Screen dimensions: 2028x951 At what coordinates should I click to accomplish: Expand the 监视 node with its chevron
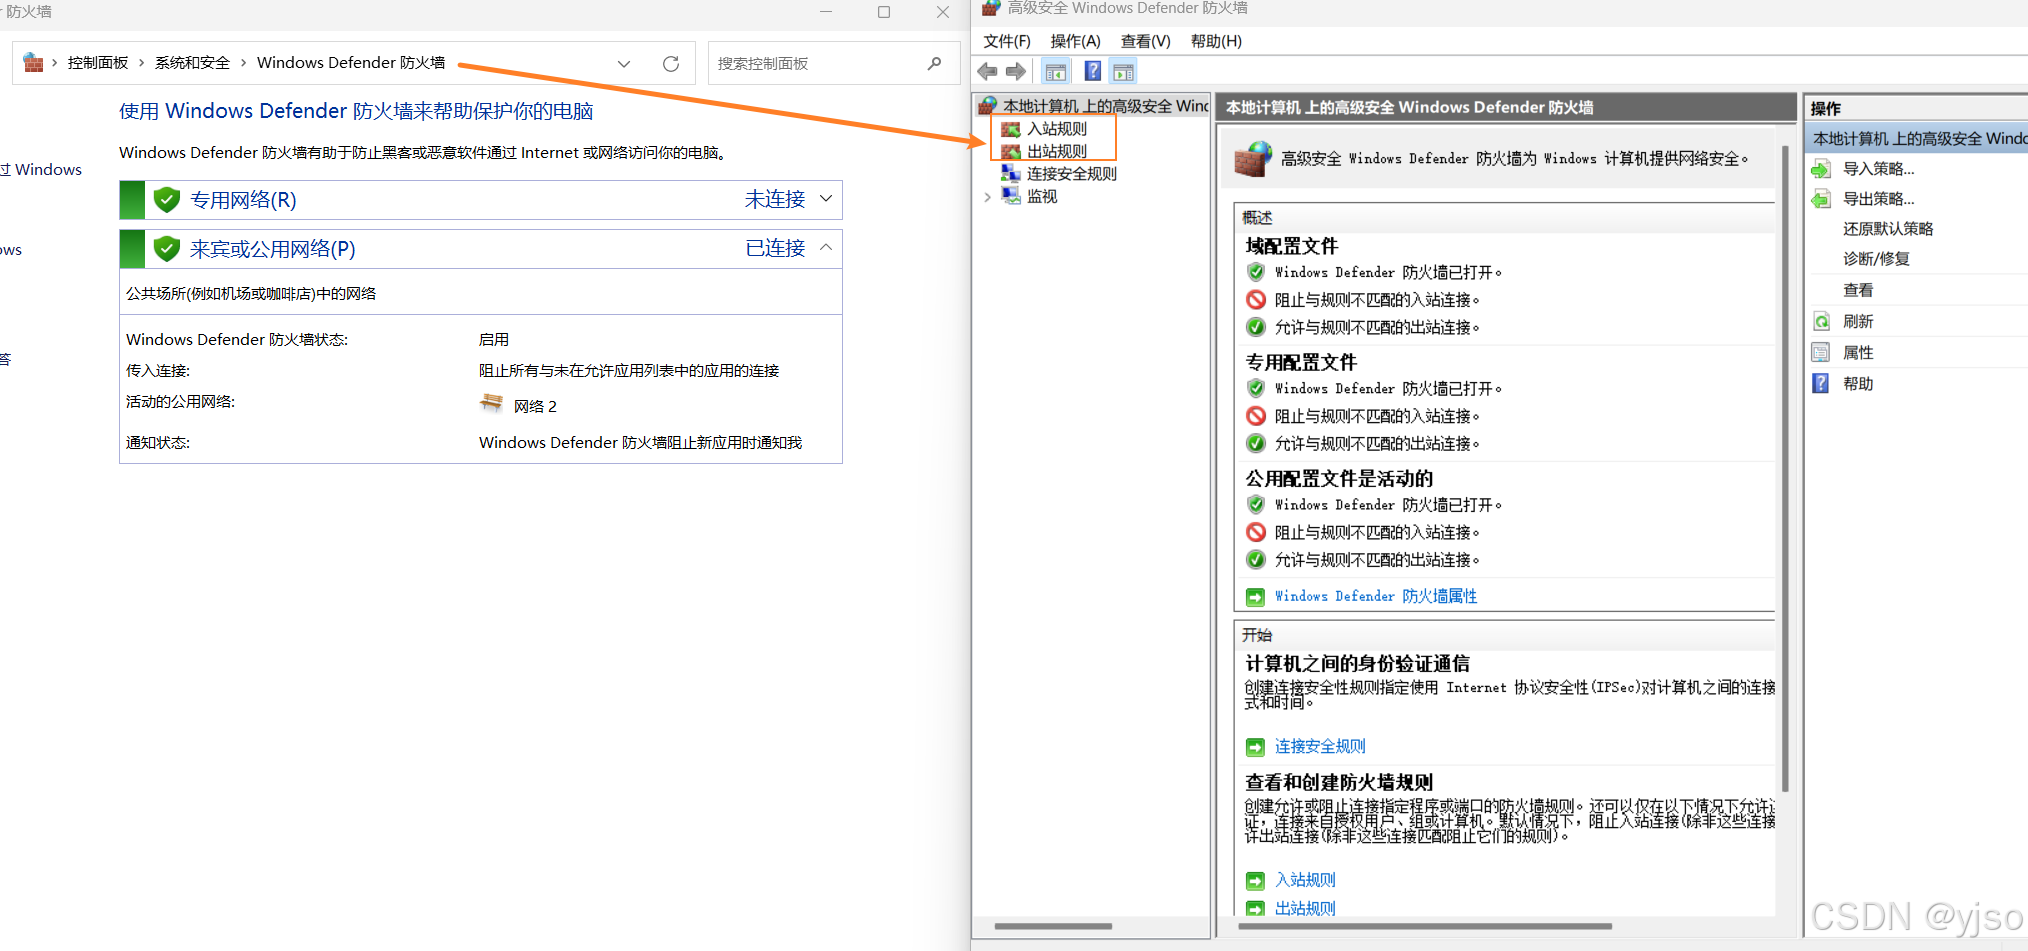(x=987, y=197)
